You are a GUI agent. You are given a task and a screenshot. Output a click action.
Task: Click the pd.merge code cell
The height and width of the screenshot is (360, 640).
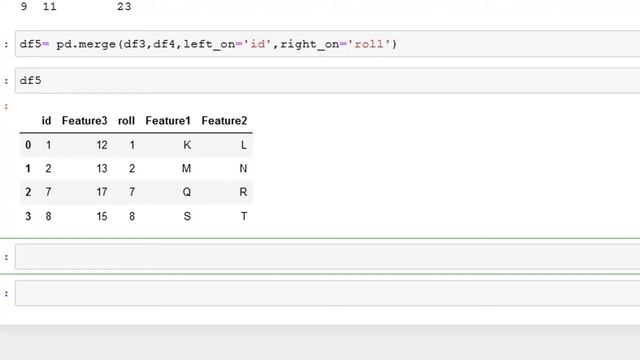coord(327,44)
